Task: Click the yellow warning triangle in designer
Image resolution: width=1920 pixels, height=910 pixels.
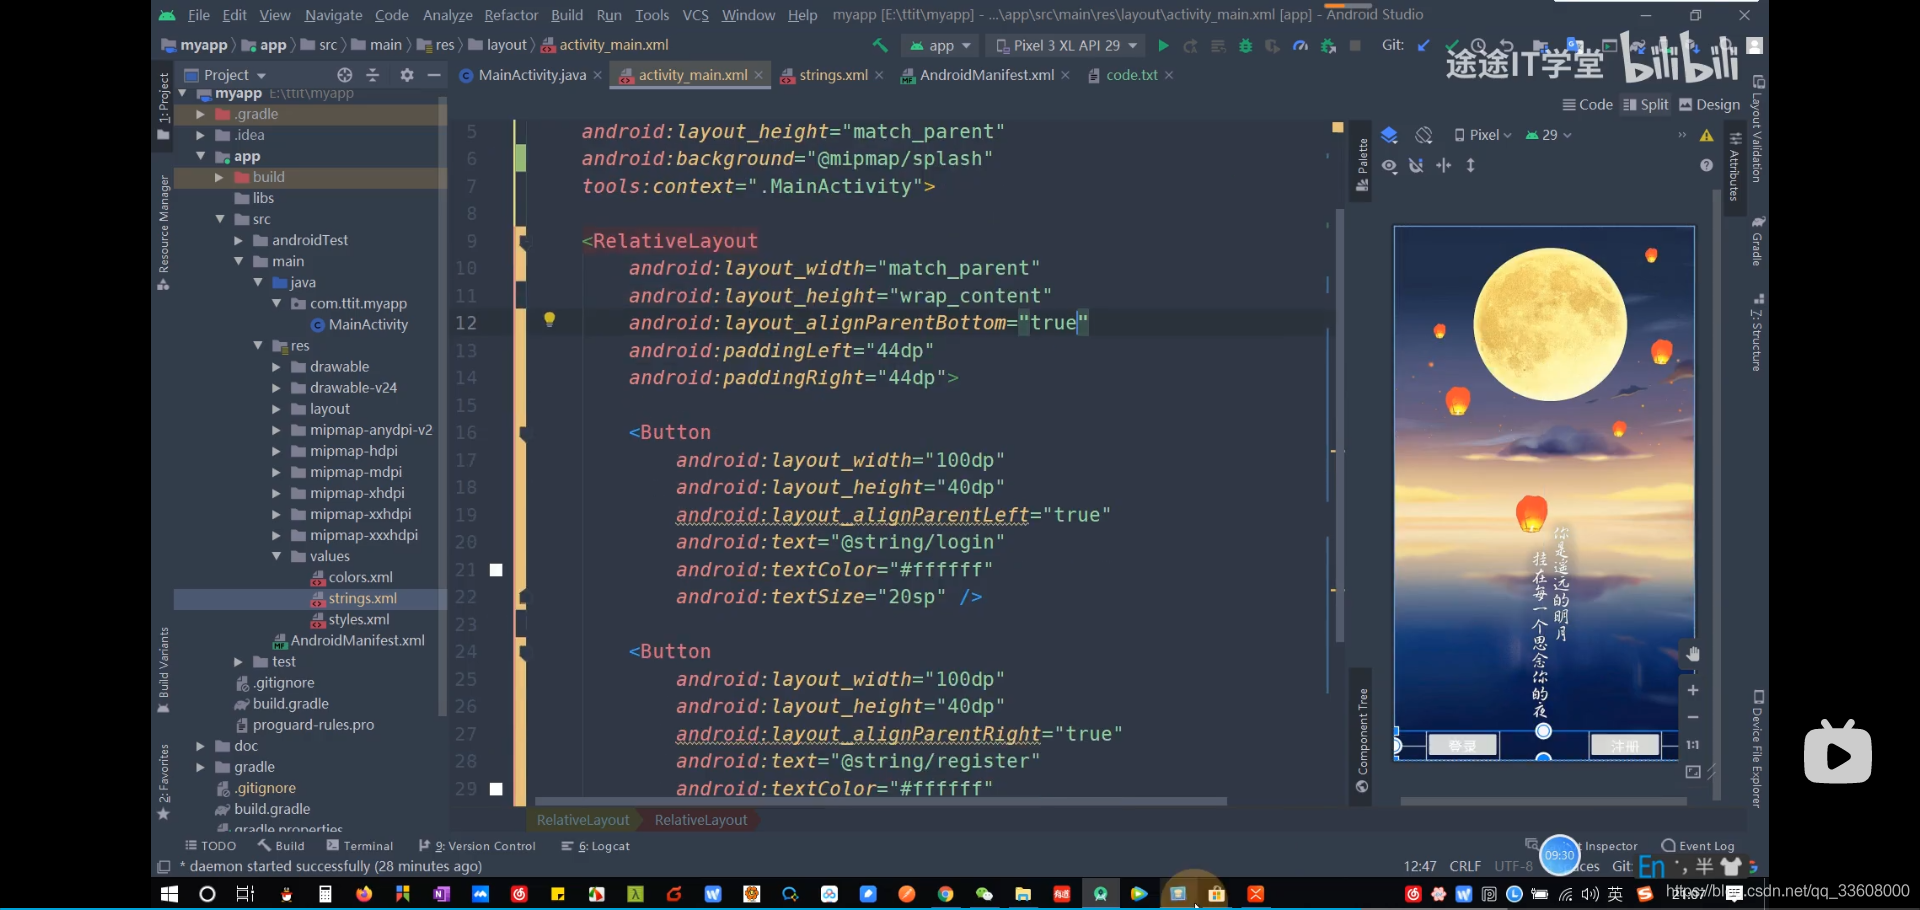Action: (x=1707, y=135)
